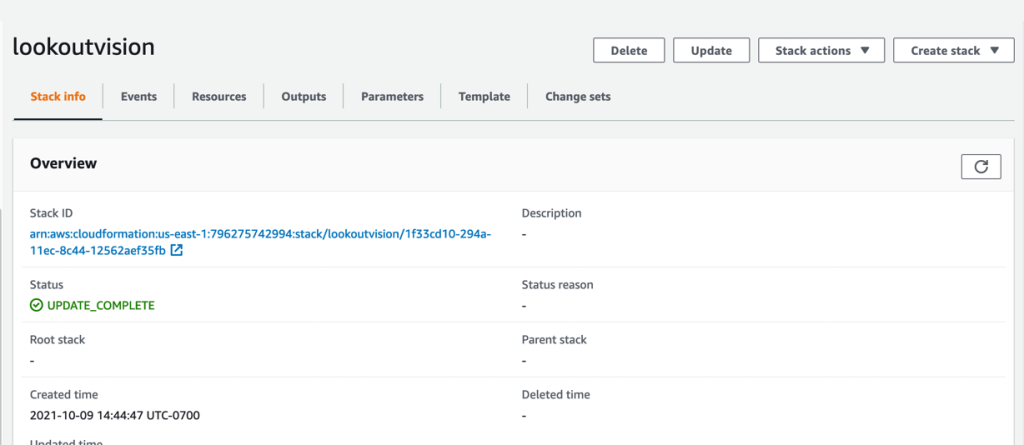The width and height of the screenshot is (1024, 445).
Task: Click the Update button
Action: [x=711, y=51]
